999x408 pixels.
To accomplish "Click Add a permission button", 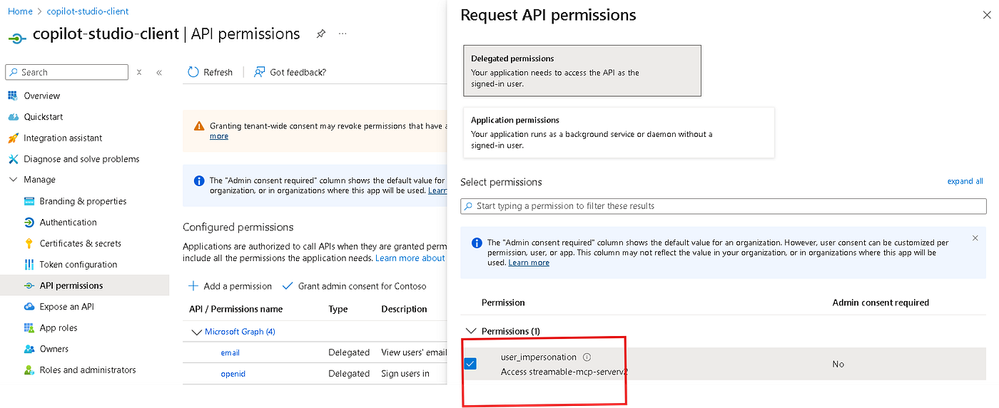I will pos(230,286).
